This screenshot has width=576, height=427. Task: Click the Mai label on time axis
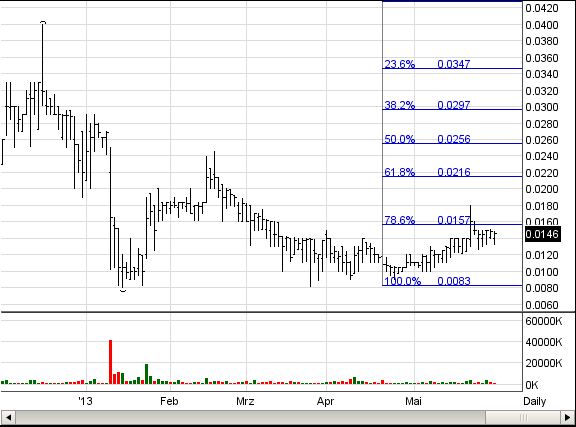point(413,401)
